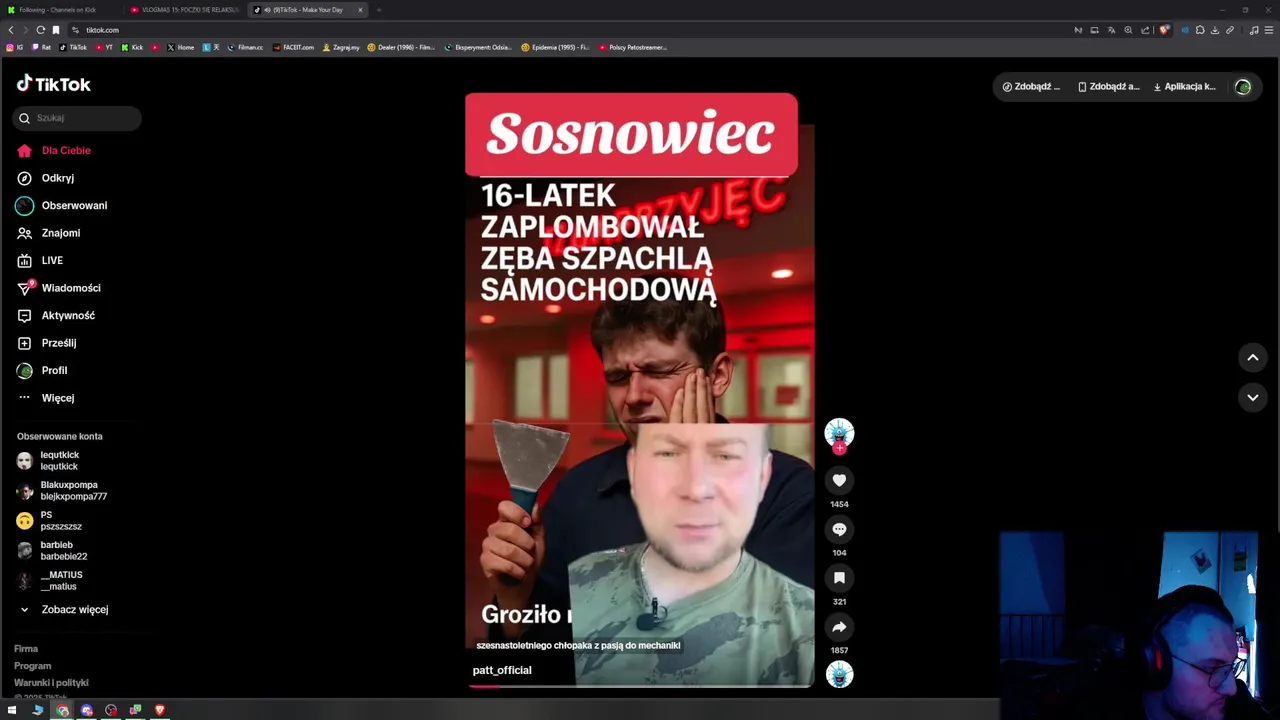Open the FACEIT.com bookmark
Viewport: 1280px width, 720px height.
tap(294, 47)
